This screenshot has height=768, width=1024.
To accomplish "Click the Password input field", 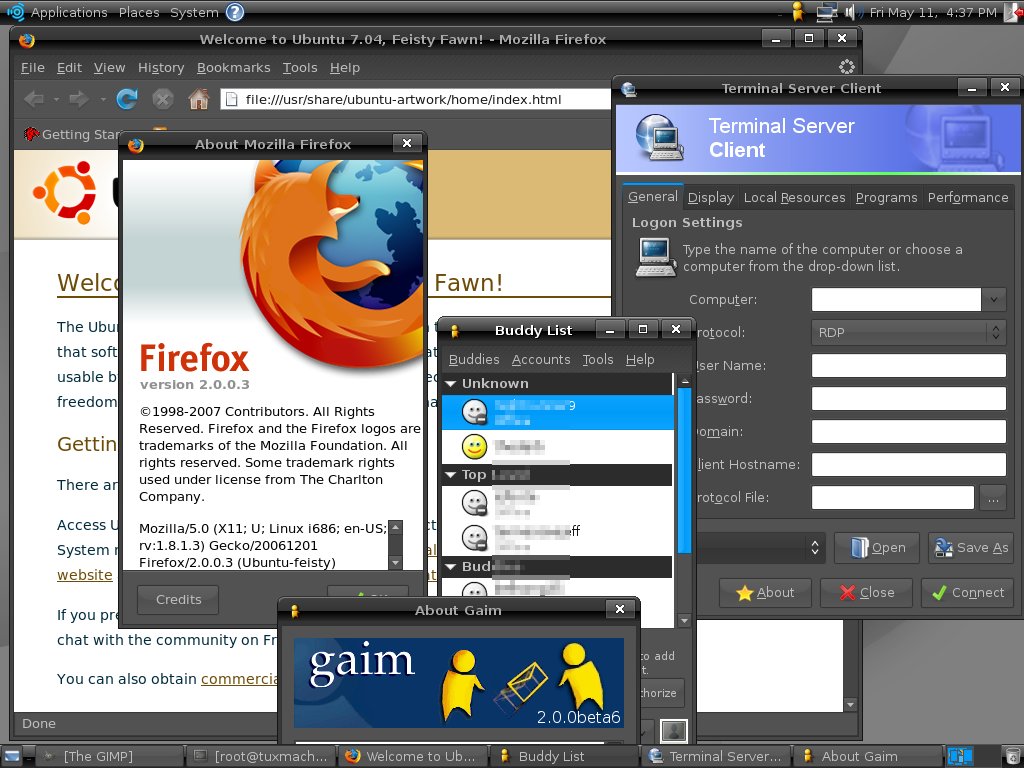I will tap(908, 398).
